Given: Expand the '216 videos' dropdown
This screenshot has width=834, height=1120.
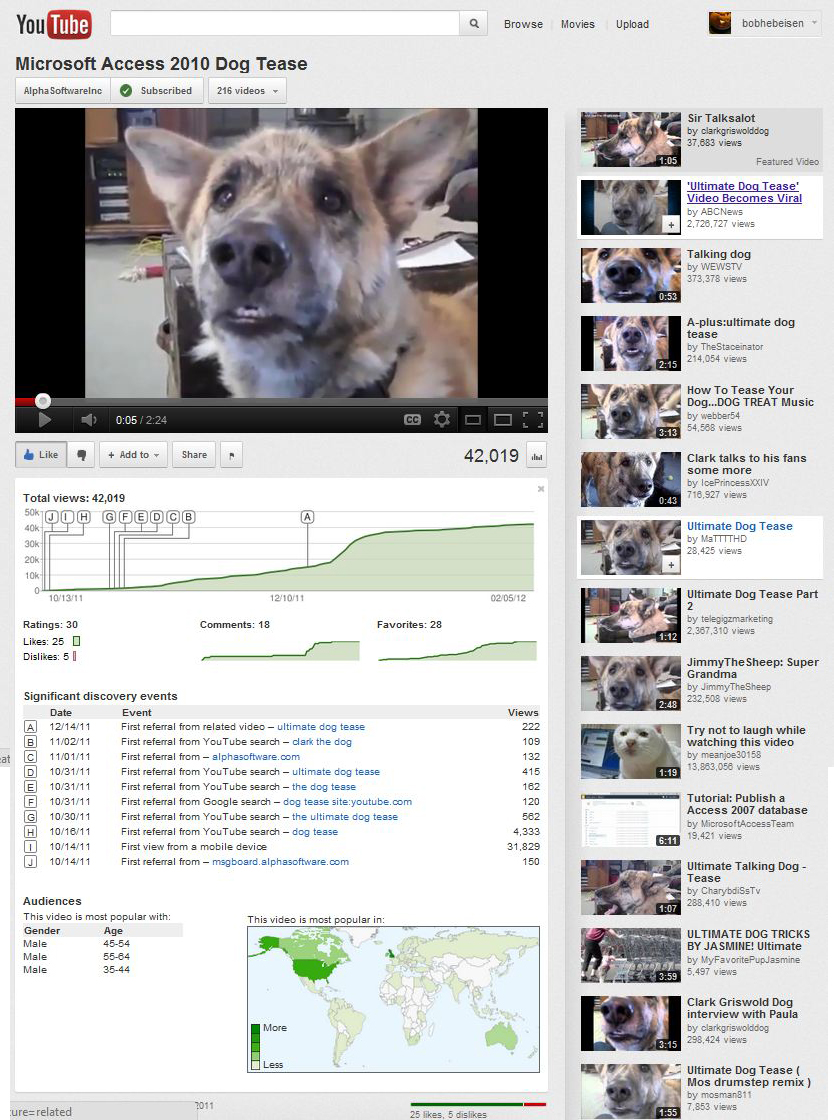Looking at the screenshot, I should [x=246, y=91].
